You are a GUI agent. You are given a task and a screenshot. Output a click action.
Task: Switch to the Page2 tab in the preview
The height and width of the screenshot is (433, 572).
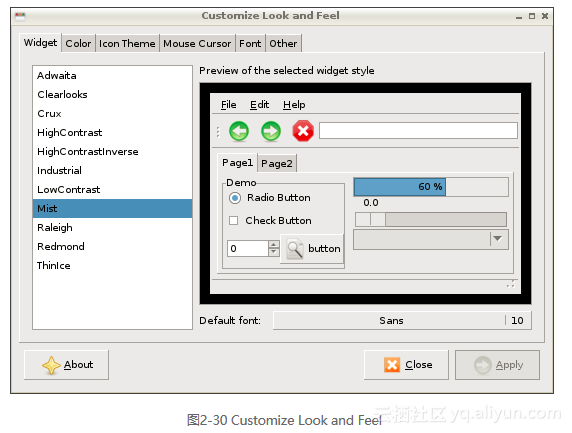(x=277, y=163)
